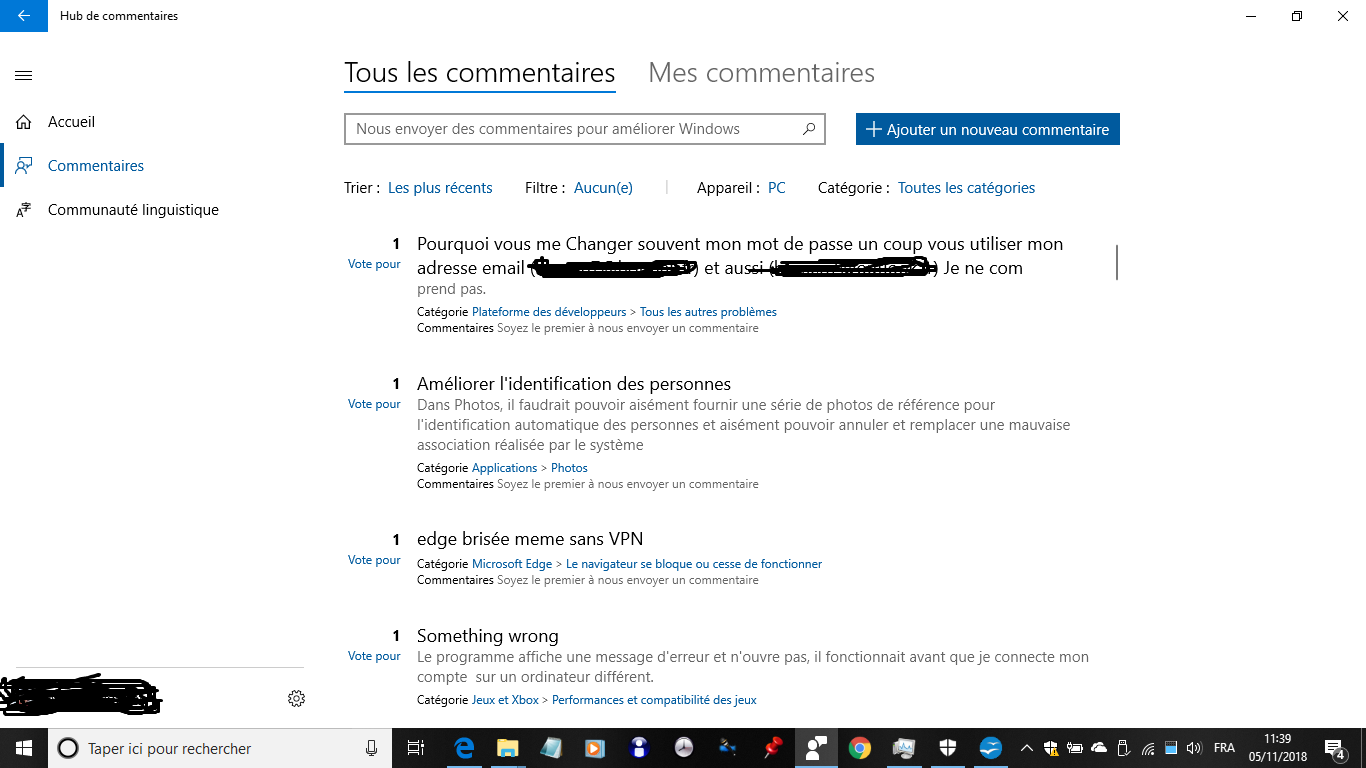Launch Google Chrome from taskbar
The width and height of the screenshot is (1366, 768).
(x=860, y=748)
